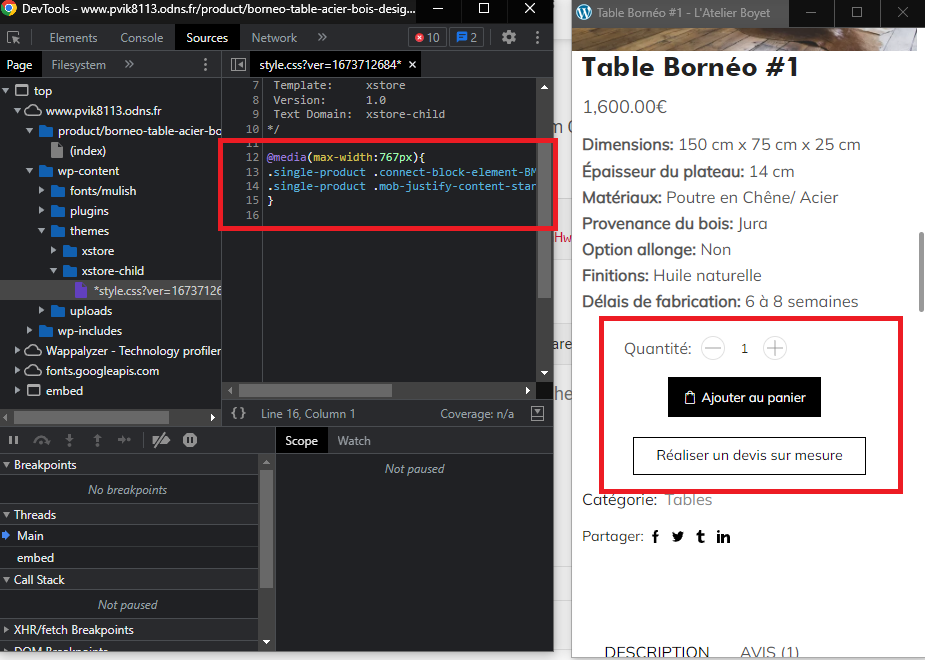Screen dimensions: 925x660
Task: Step out of current function icon
Action: pos(97,440)
